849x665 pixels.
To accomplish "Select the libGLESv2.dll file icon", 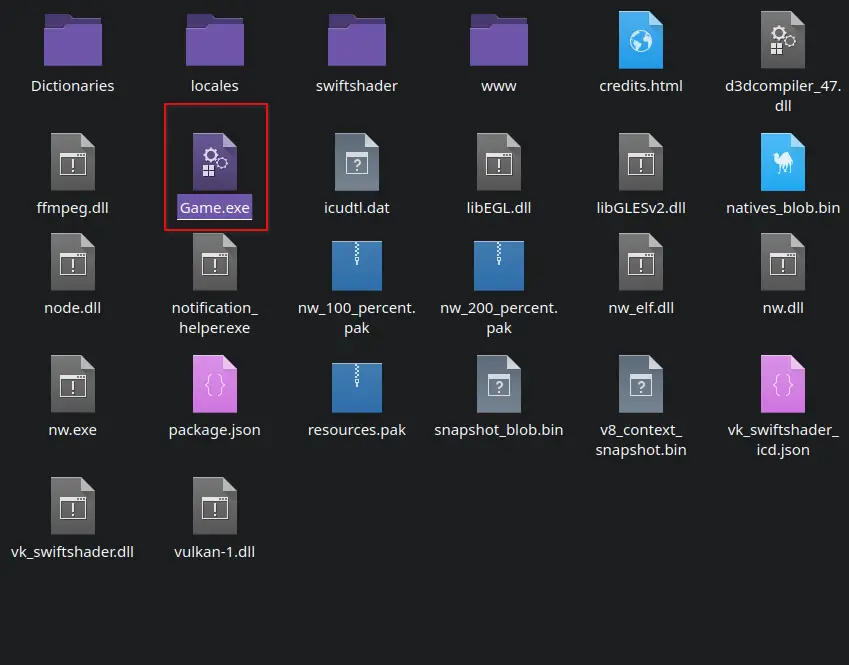I will pos(641,162).
